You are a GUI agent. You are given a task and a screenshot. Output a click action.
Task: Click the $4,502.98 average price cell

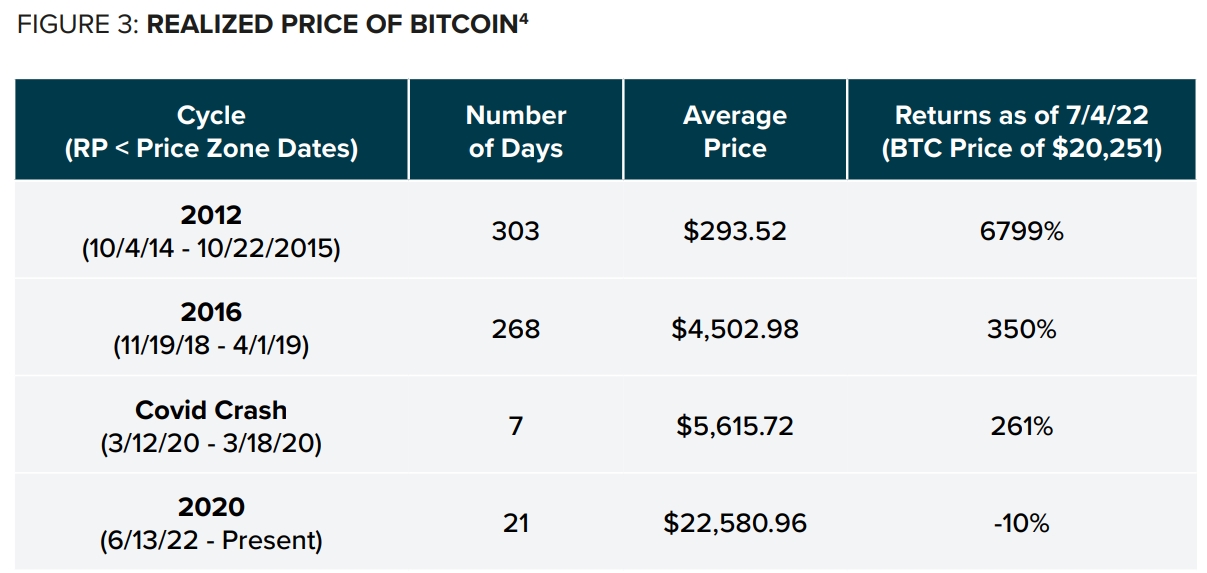tap(735, 328)
